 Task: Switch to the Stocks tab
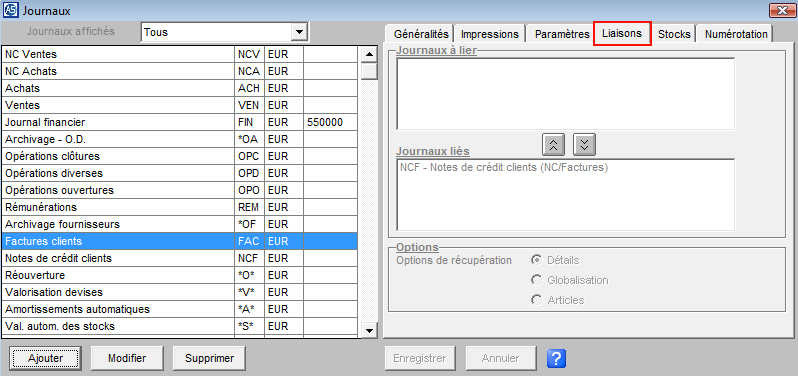[x=674, y=34]
